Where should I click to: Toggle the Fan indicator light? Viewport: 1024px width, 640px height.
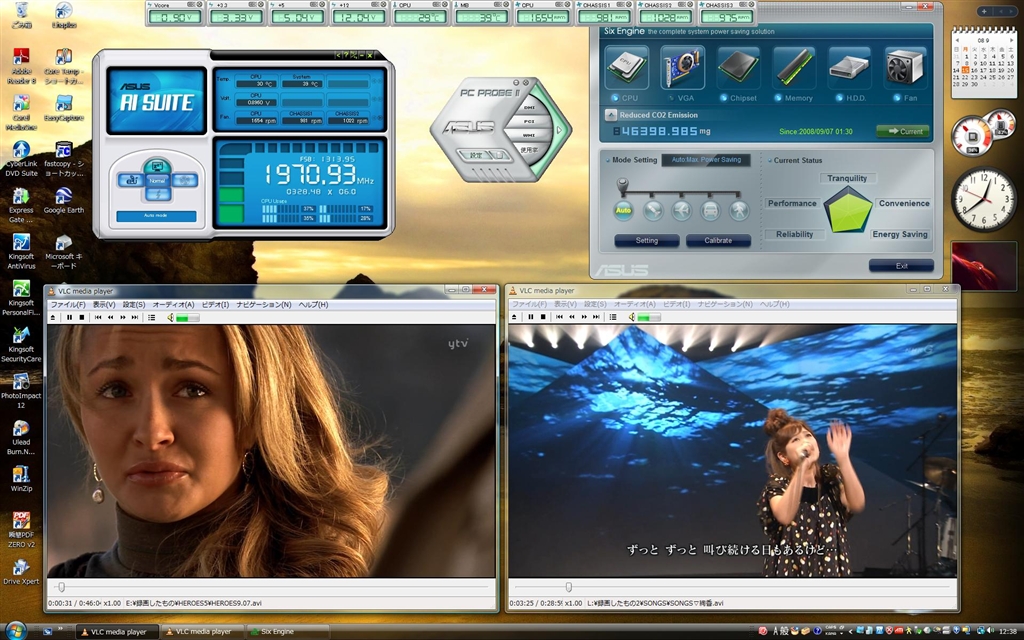pos(898,98)
